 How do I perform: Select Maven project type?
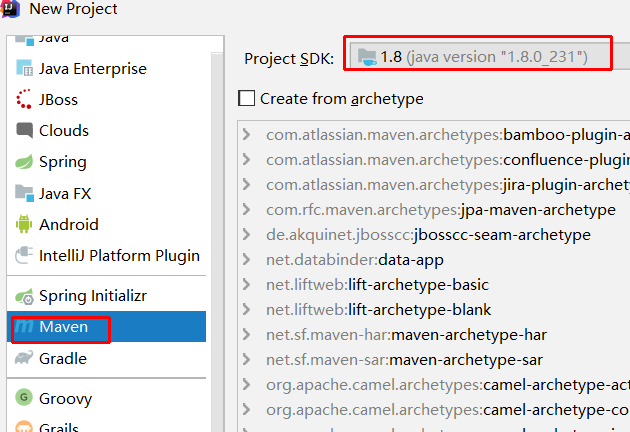click(x=106, y=326)
